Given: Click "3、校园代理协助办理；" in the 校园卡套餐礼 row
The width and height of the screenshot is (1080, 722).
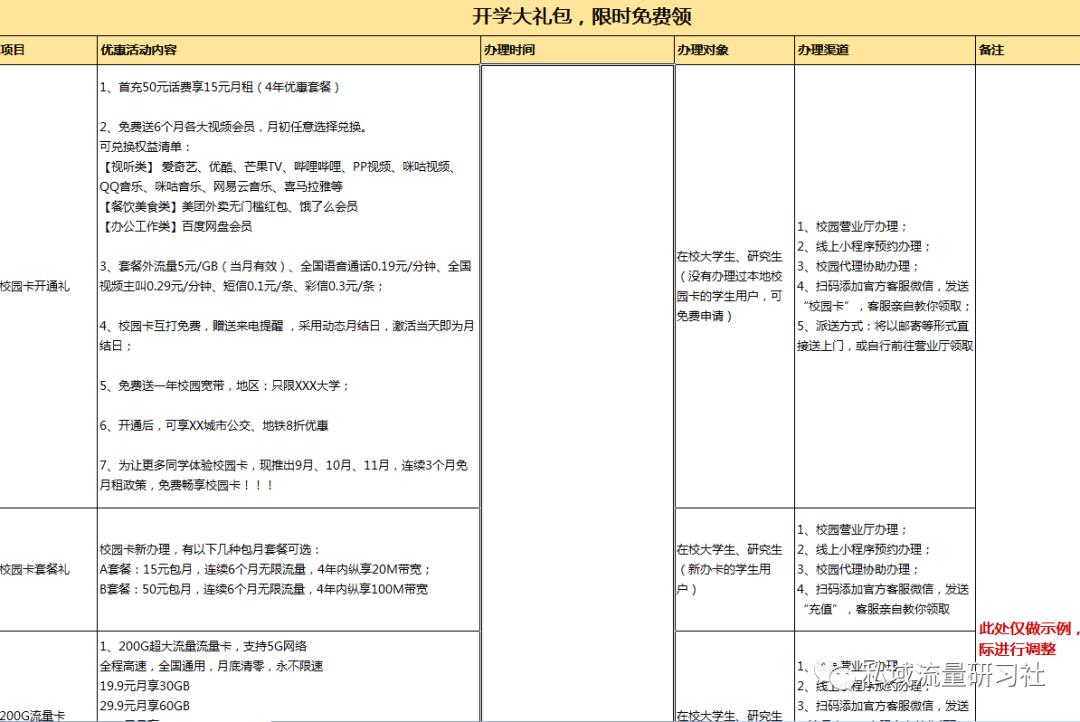Looking at the screenshot, I should 858,570.
